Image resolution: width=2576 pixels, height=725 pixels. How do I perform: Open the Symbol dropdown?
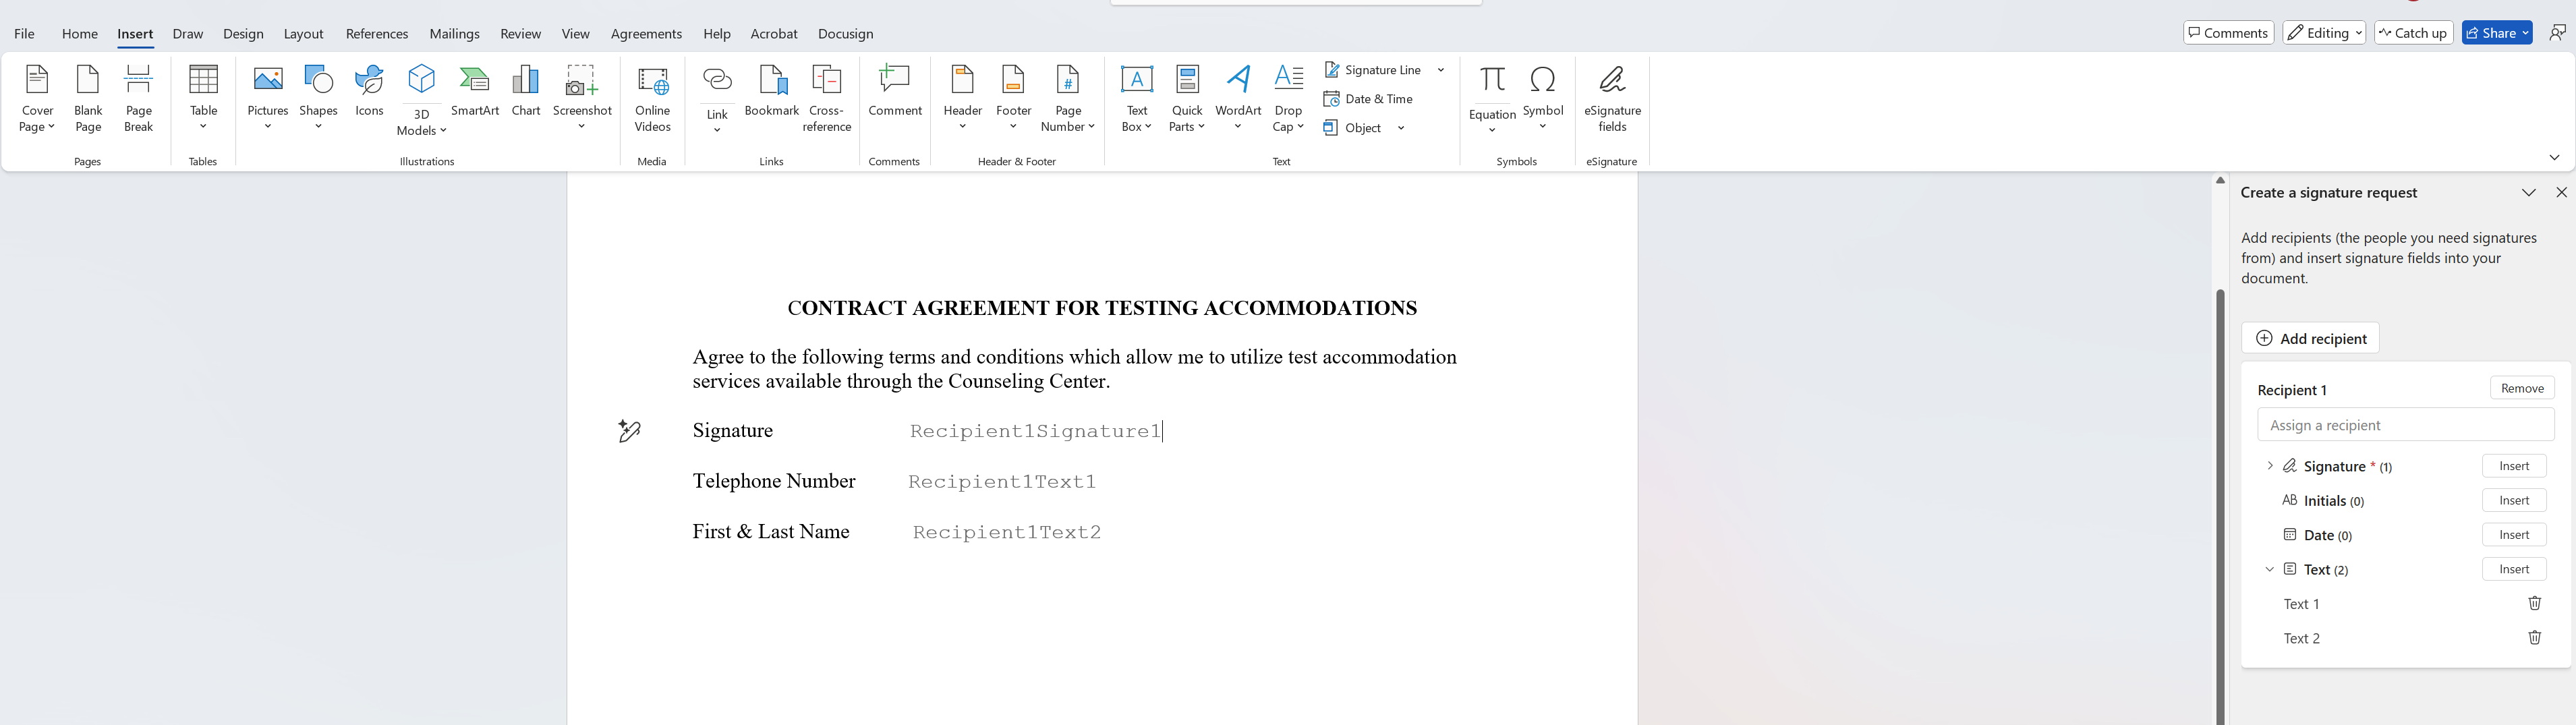coord(1543,98)
